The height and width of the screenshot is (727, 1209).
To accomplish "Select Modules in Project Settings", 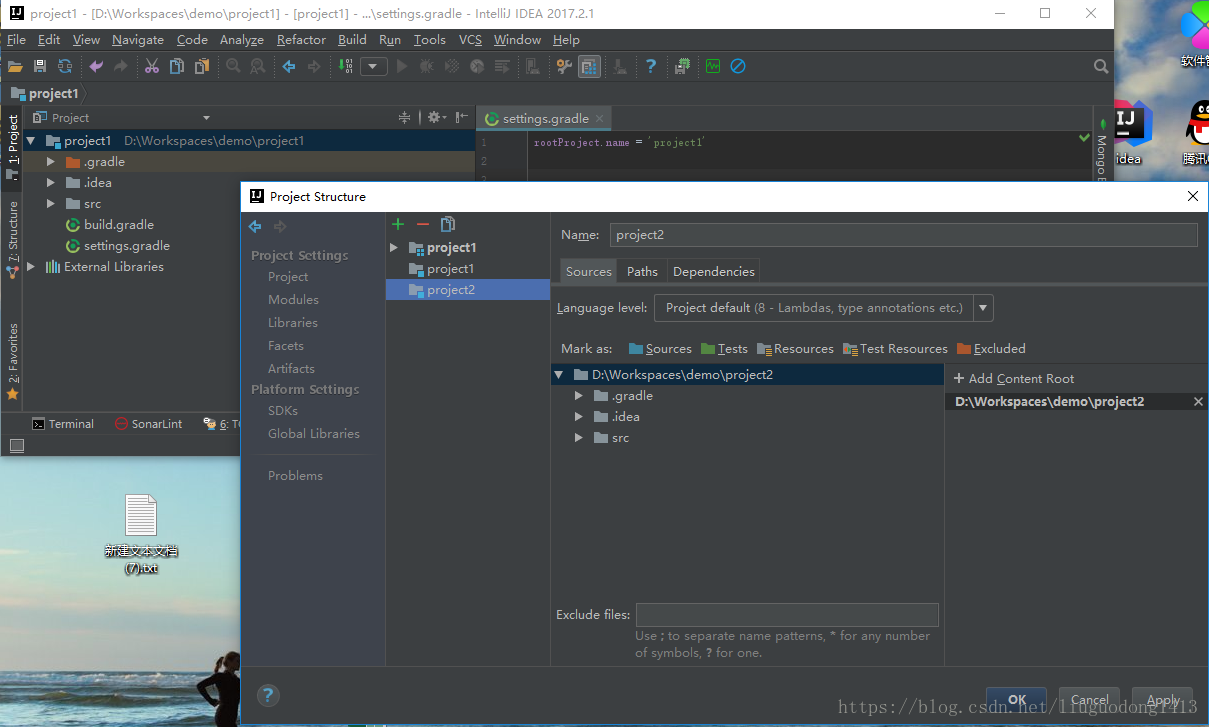I will click(293, 300).
